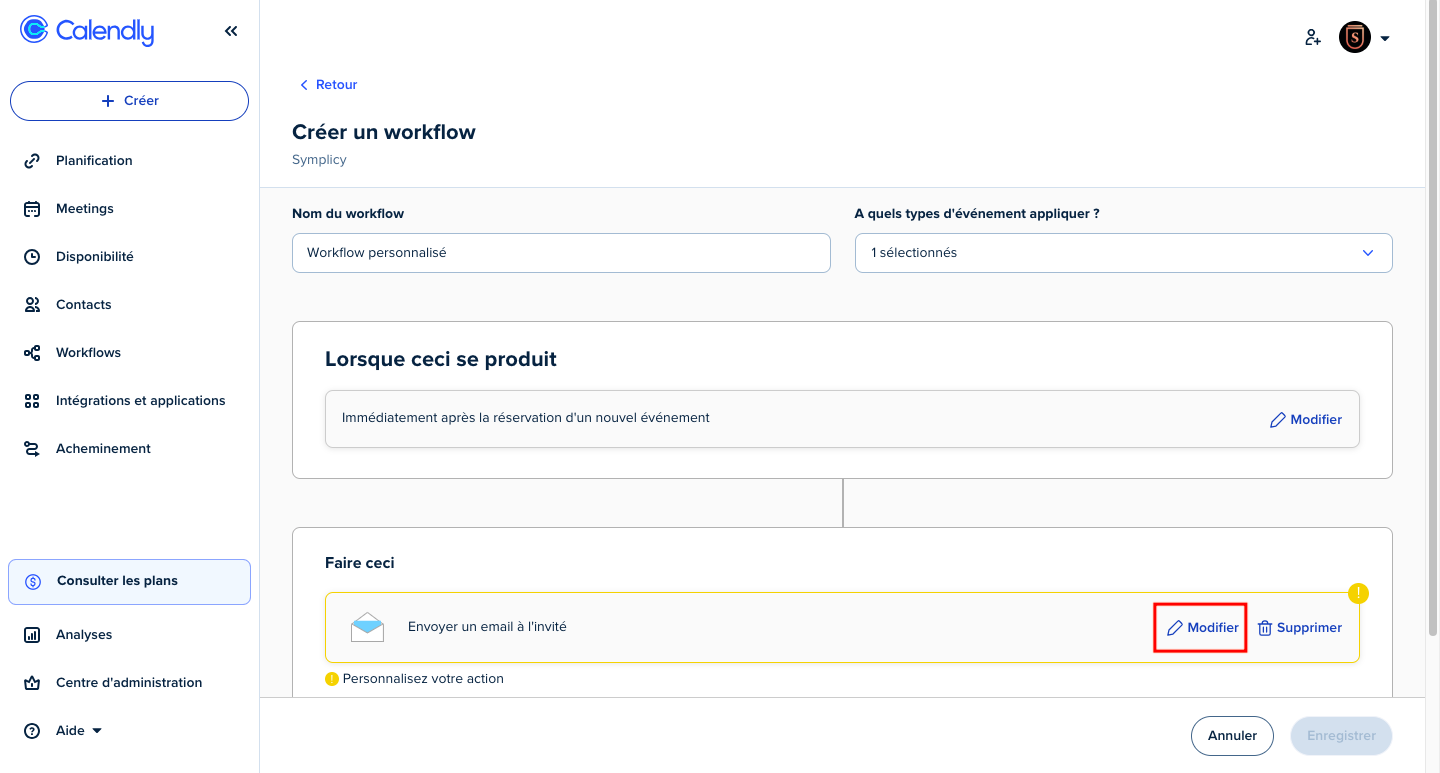Click the invite user icon

point(1313,38)
